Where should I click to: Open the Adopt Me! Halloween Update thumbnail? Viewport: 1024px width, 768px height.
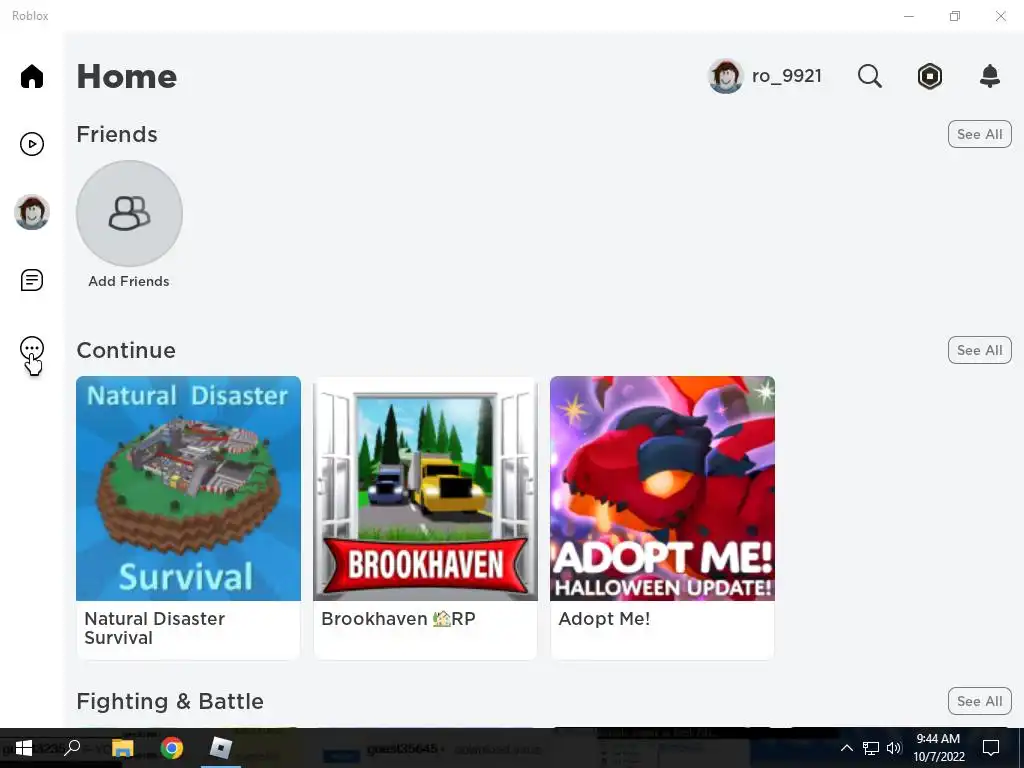662,488
